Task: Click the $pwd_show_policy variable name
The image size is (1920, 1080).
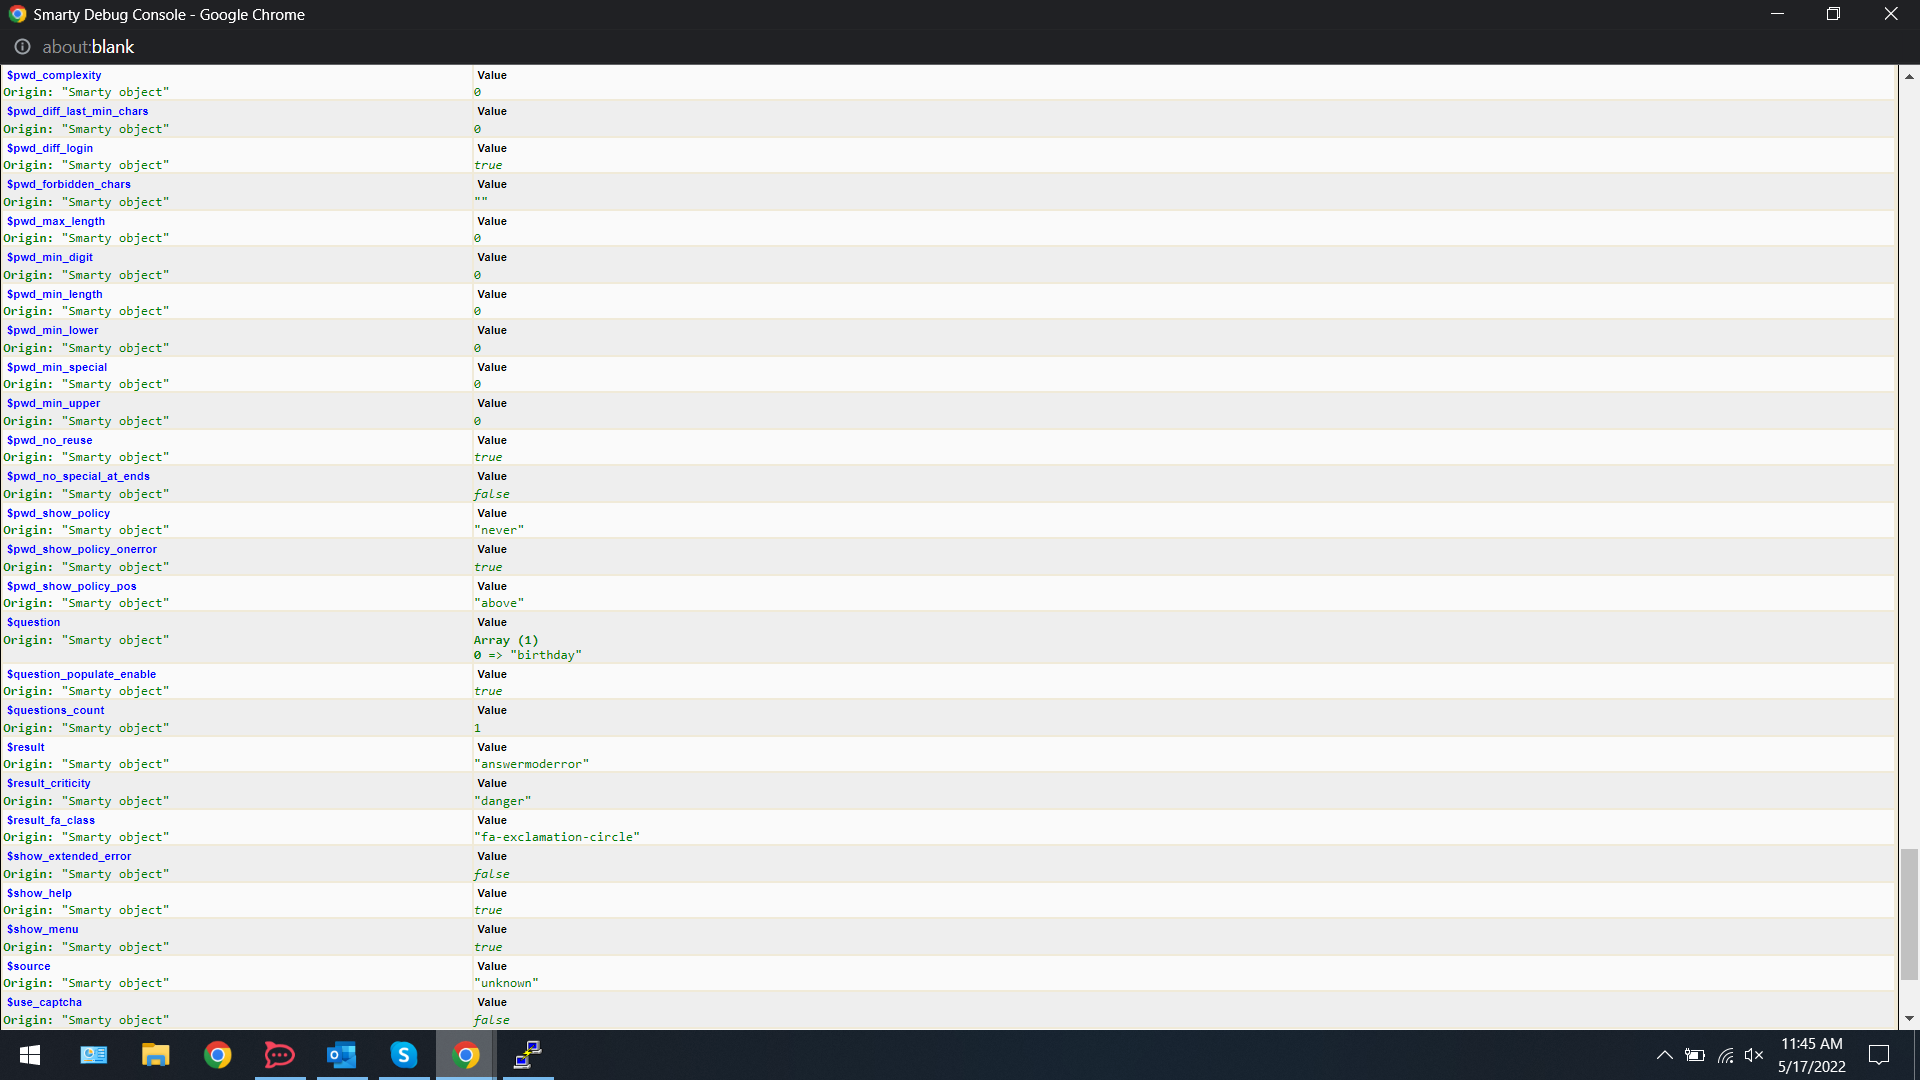Action: click(x=58, y=513)
